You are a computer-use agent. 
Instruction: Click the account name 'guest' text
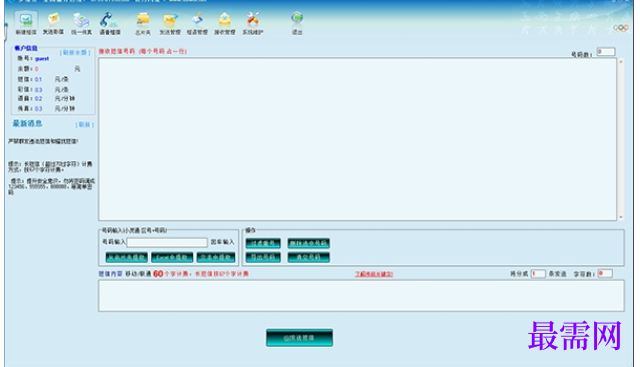pyautogui.click(x=42, y=59)
